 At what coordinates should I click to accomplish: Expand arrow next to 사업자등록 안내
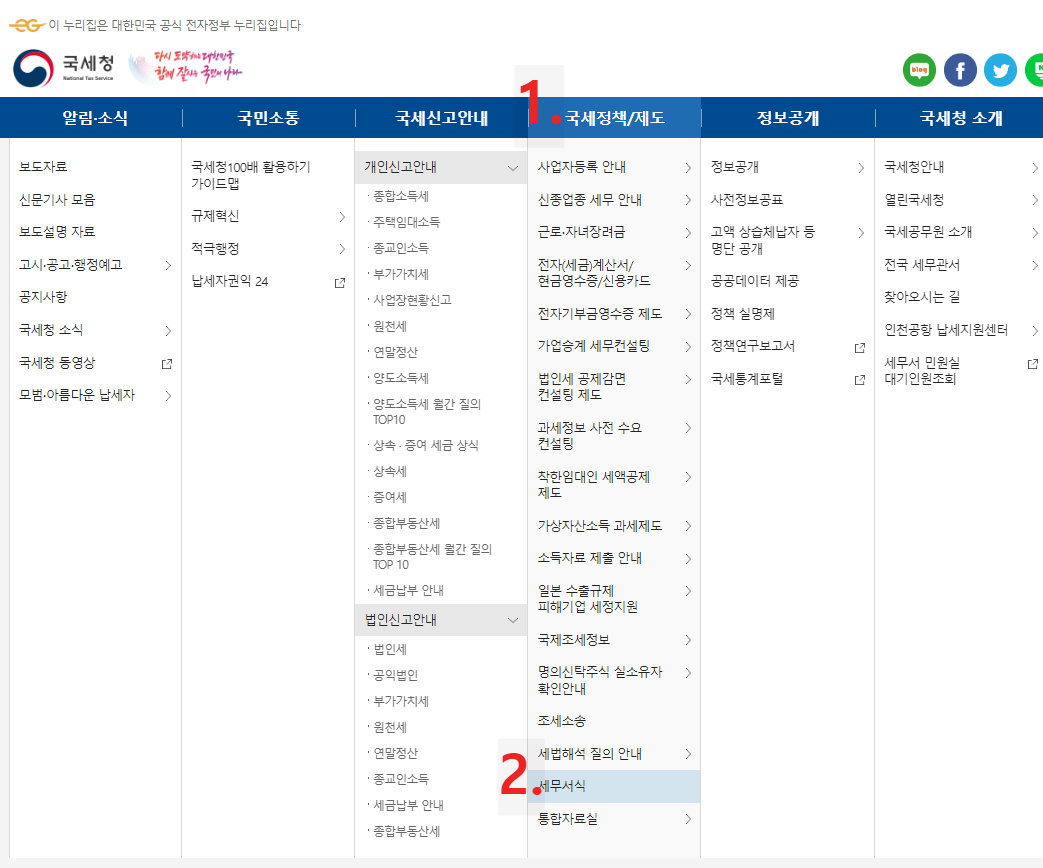(x=688, y=168)
